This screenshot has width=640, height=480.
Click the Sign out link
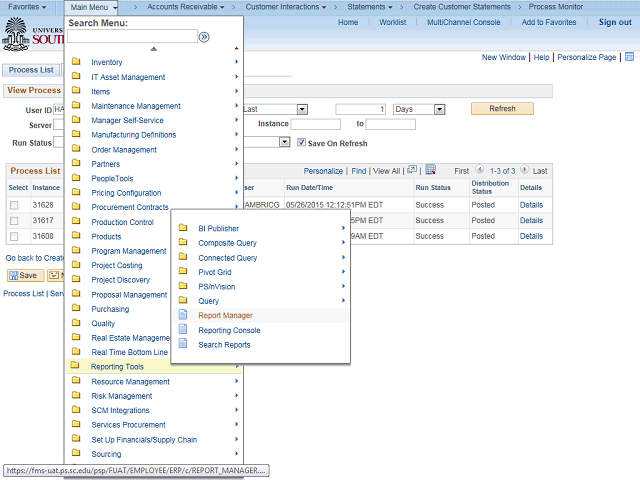(x=615, y=22)
